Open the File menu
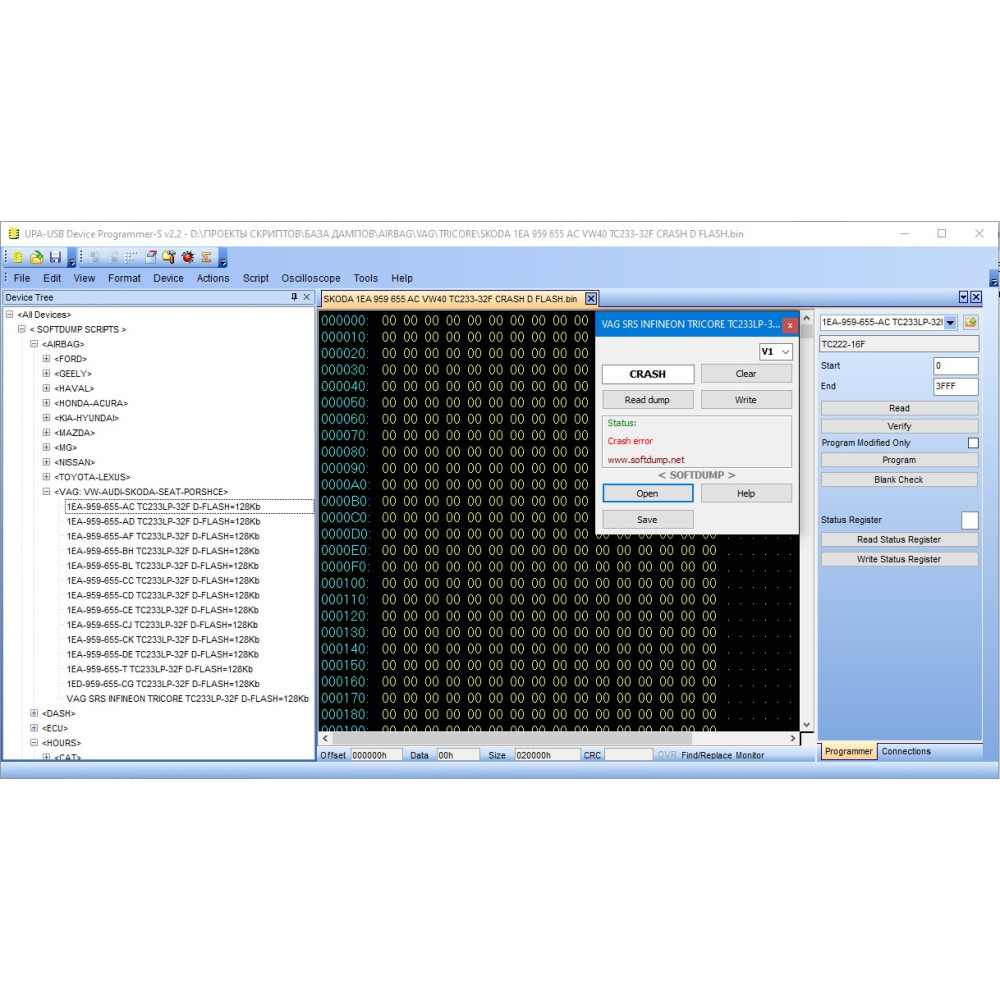This screenshot has width=1000, height=1000. click(x=22, y=278)
